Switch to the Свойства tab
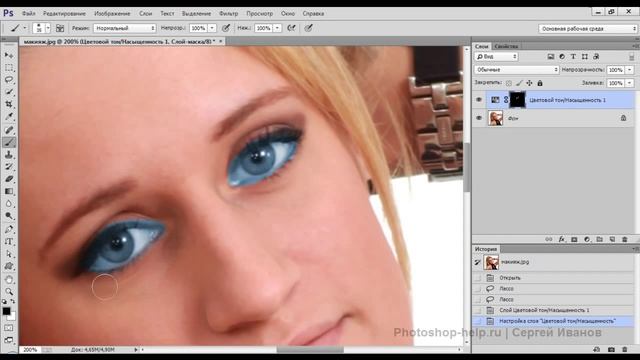The image size is (640, 360). click(506, 46)
